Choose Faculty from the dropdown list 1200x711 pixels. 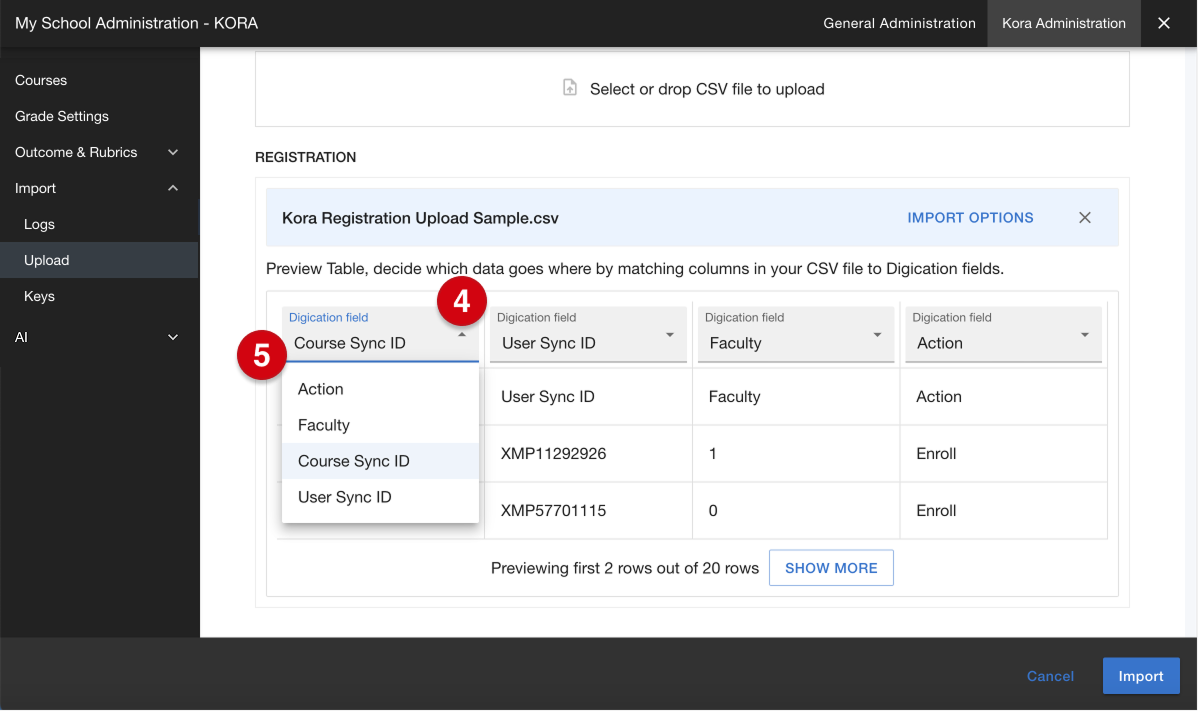pyautogui.click(x=380, y=425)
